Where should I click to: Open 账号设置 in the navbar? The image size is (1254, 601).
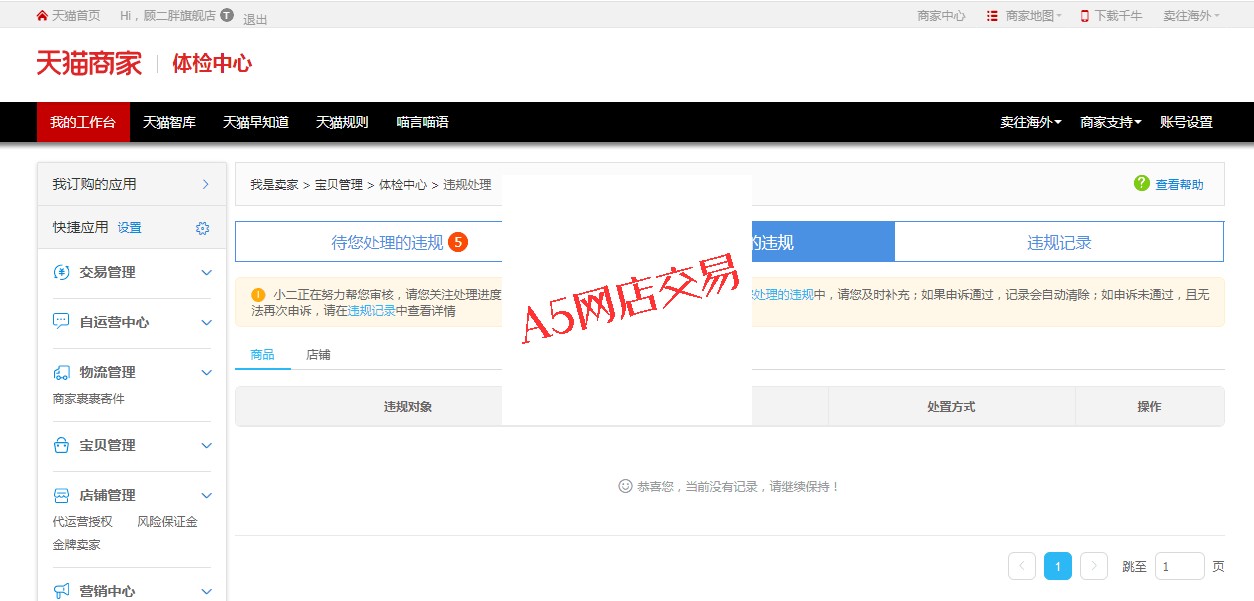[x=1186, y=122]
